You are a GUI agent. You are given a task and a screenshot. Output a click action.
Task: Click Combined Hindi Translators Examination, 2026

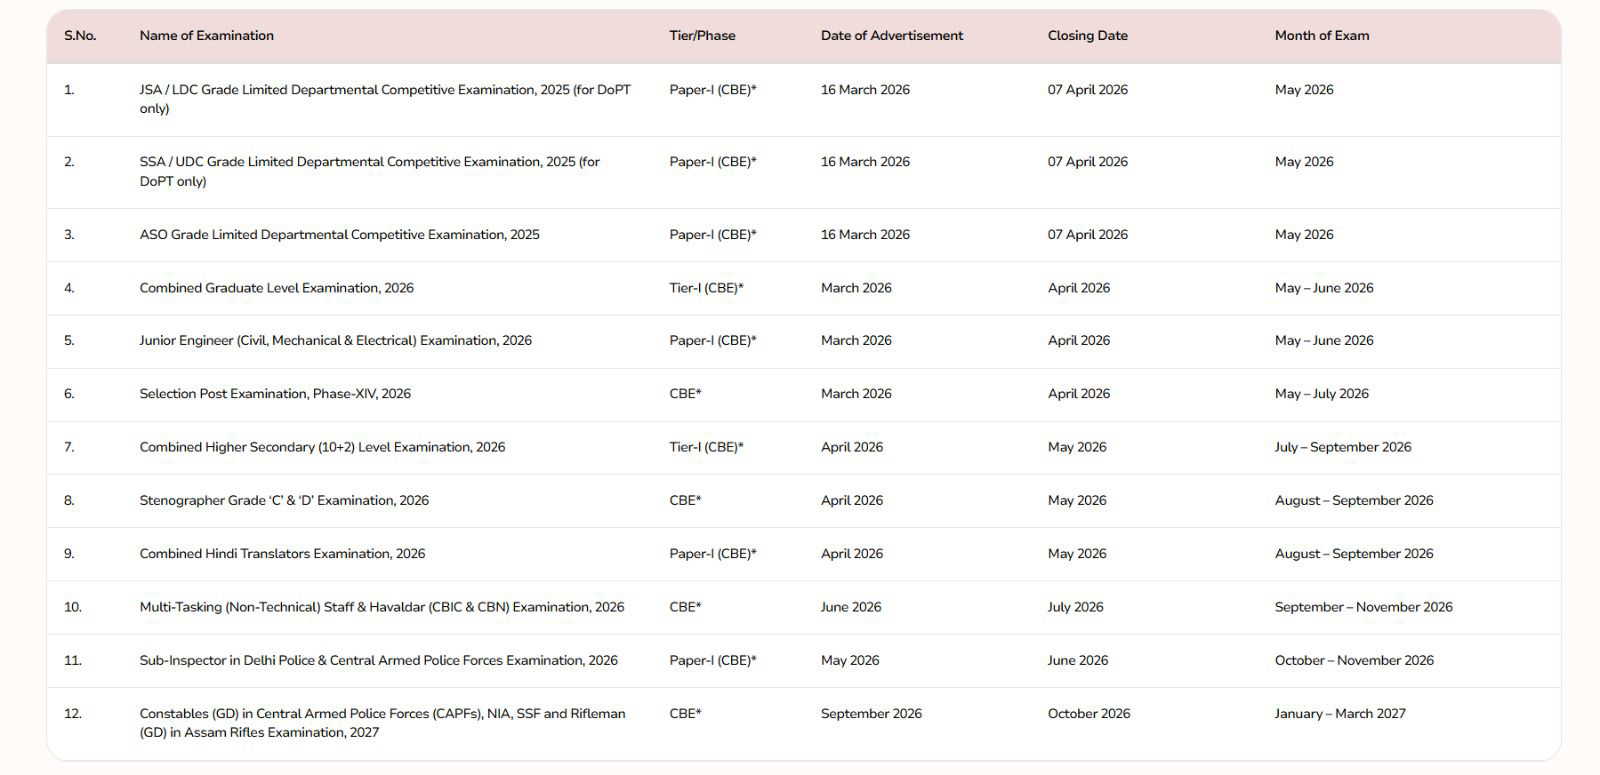pos(282,554)
